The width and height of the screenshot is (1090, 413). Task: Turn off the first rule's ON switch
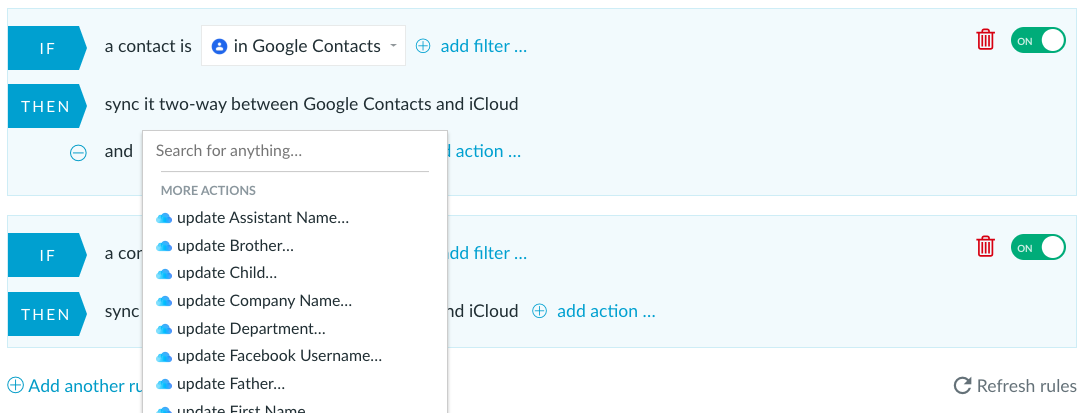pyautogui.click(x=1038, y=40)
